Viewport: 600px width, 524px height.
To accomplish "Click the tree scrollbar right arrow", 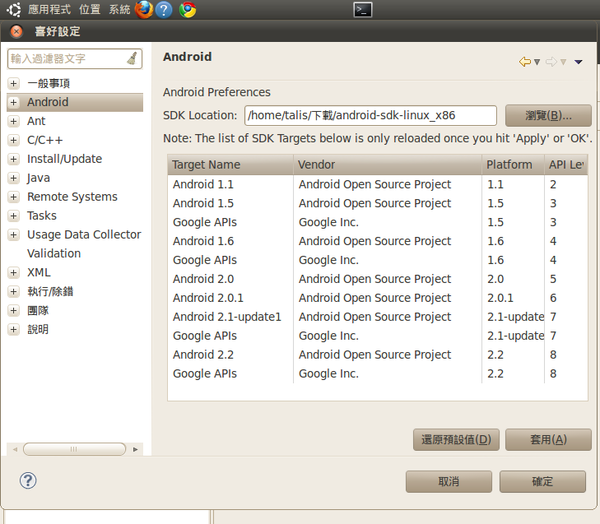I will click(135, 449).
